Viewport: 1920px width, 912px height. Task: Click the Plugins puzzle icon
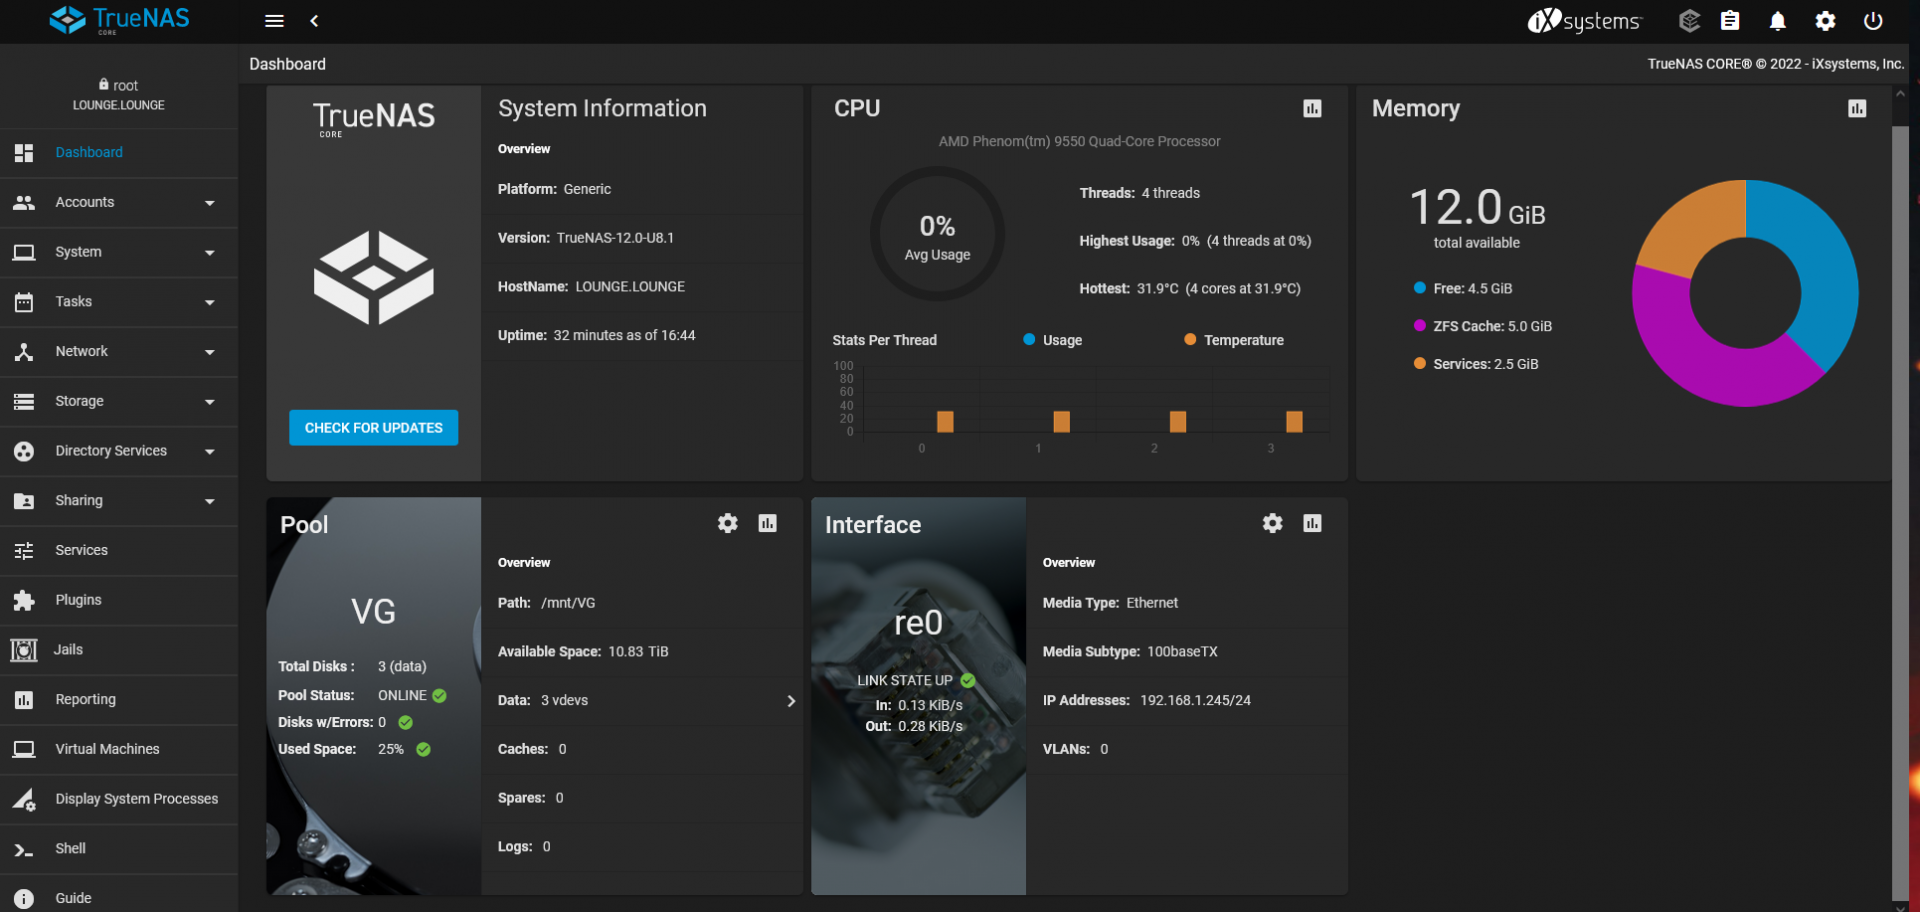(x=24, y=601)
